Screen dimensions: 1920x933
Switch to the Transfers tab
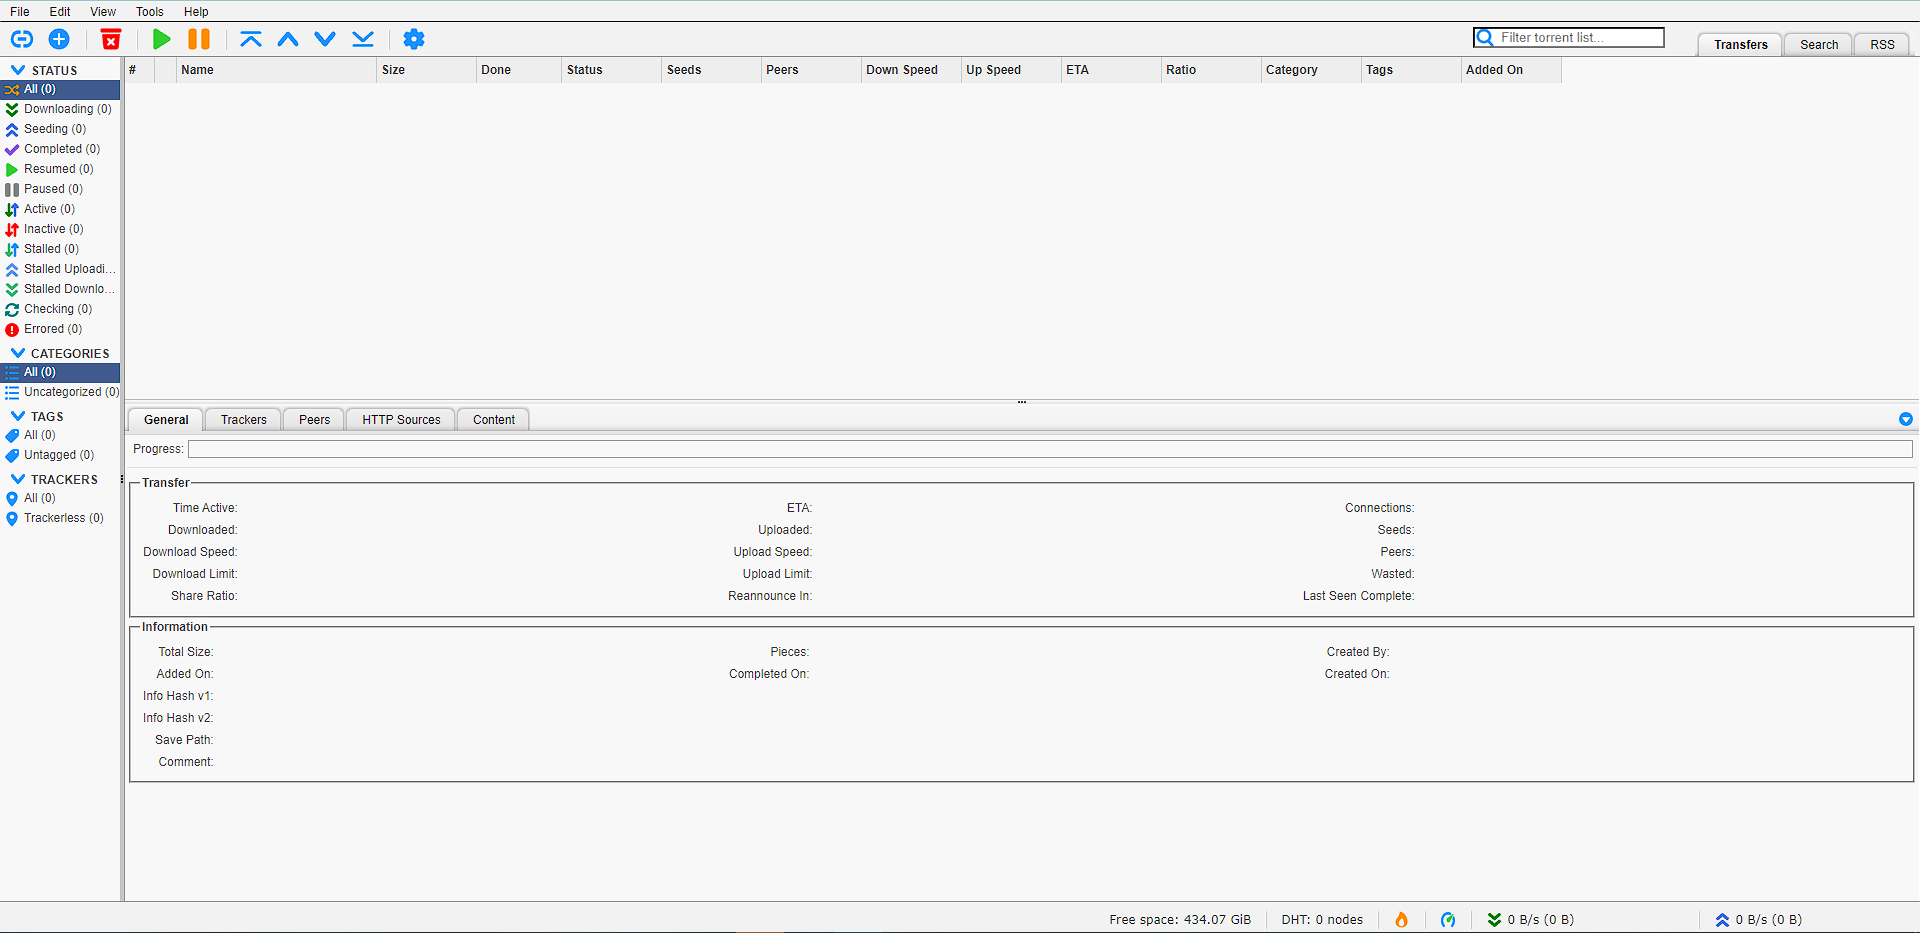[1740, 45]
